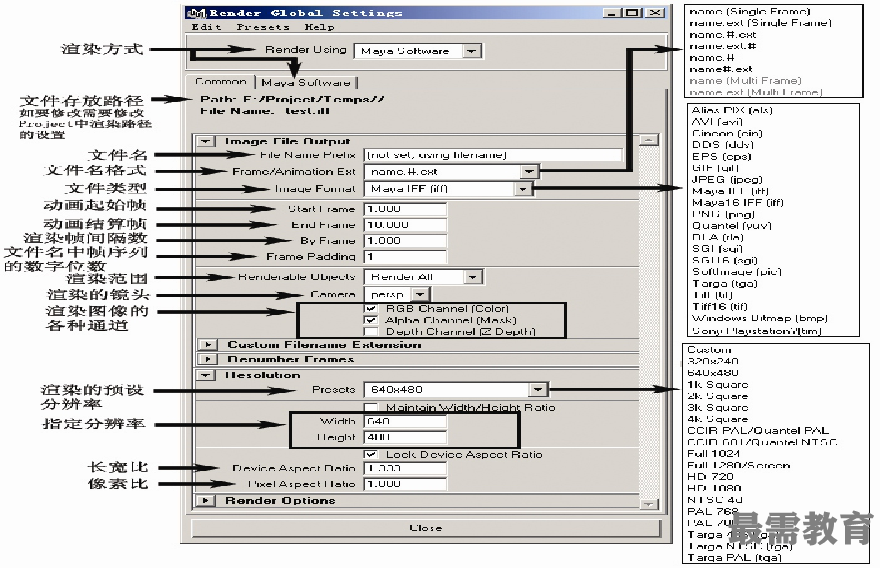Toggle Alpha Channel (Mask) checkbox
This screenshot has width=880, height=568.
371,320
